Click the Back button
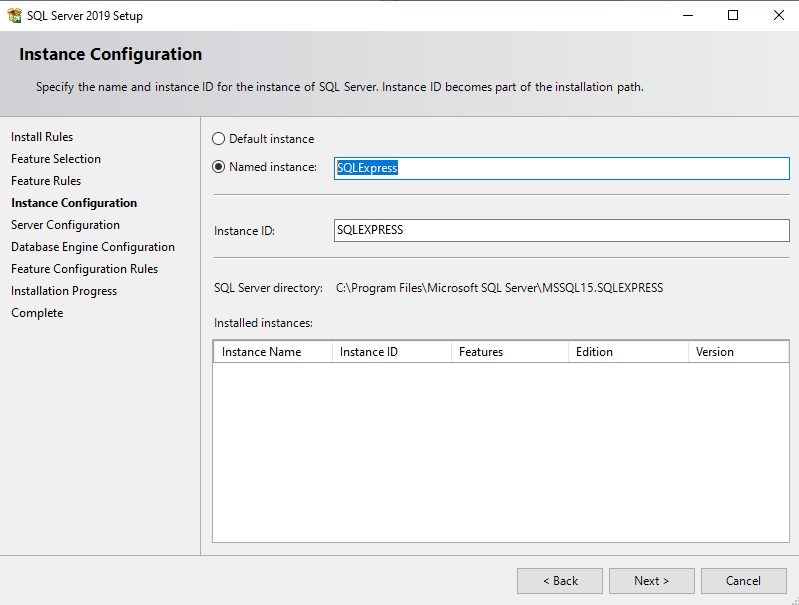The height and width of the screenshot is (605, 799). tap(560, 581)
